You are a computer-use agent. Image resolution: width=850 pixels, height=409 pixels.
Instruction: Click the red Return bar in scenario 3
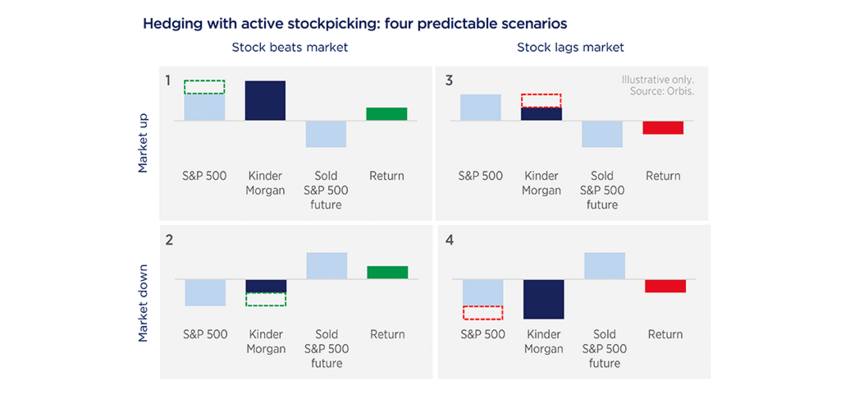(x=662, y=127)
